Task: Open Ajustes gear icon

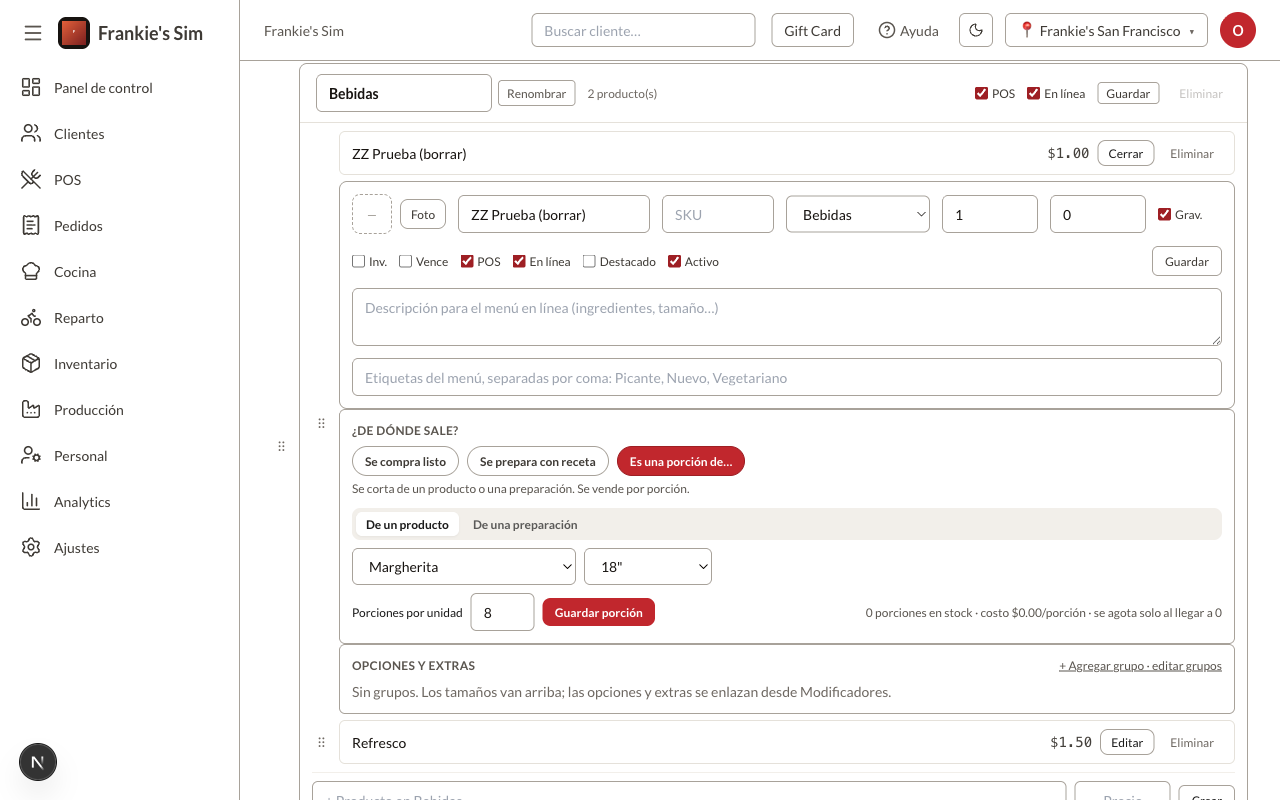Action: pos(31,548)
